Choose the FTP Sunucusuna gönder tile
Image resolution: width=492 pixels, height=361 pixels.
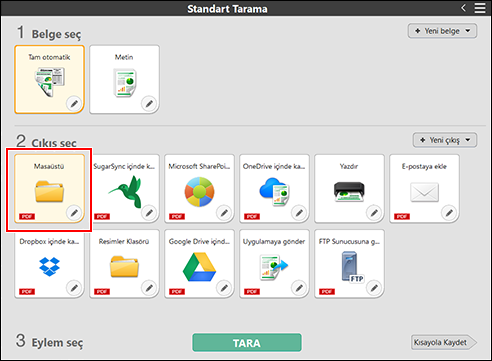(349, 263)
